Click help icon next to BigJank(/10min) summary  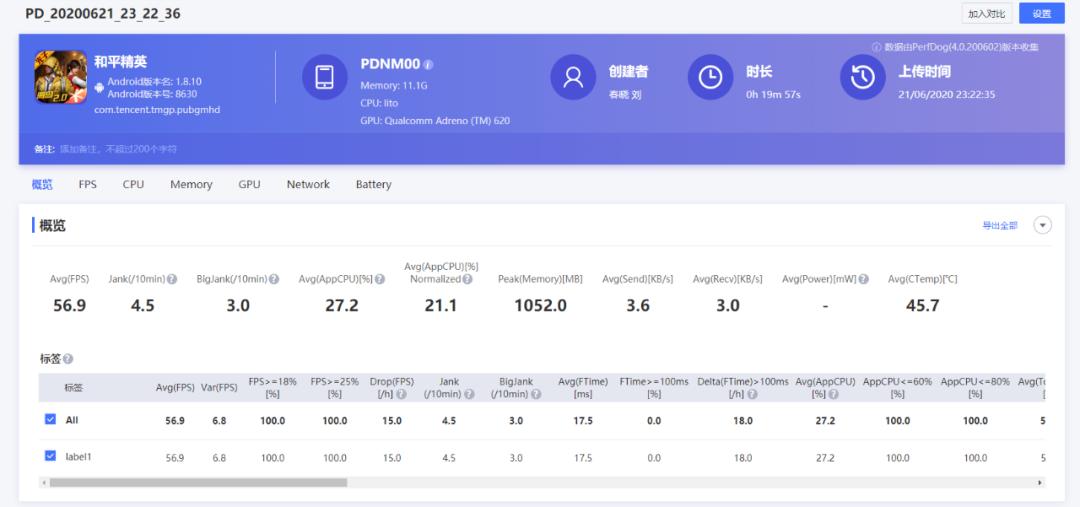click(274, 279)
